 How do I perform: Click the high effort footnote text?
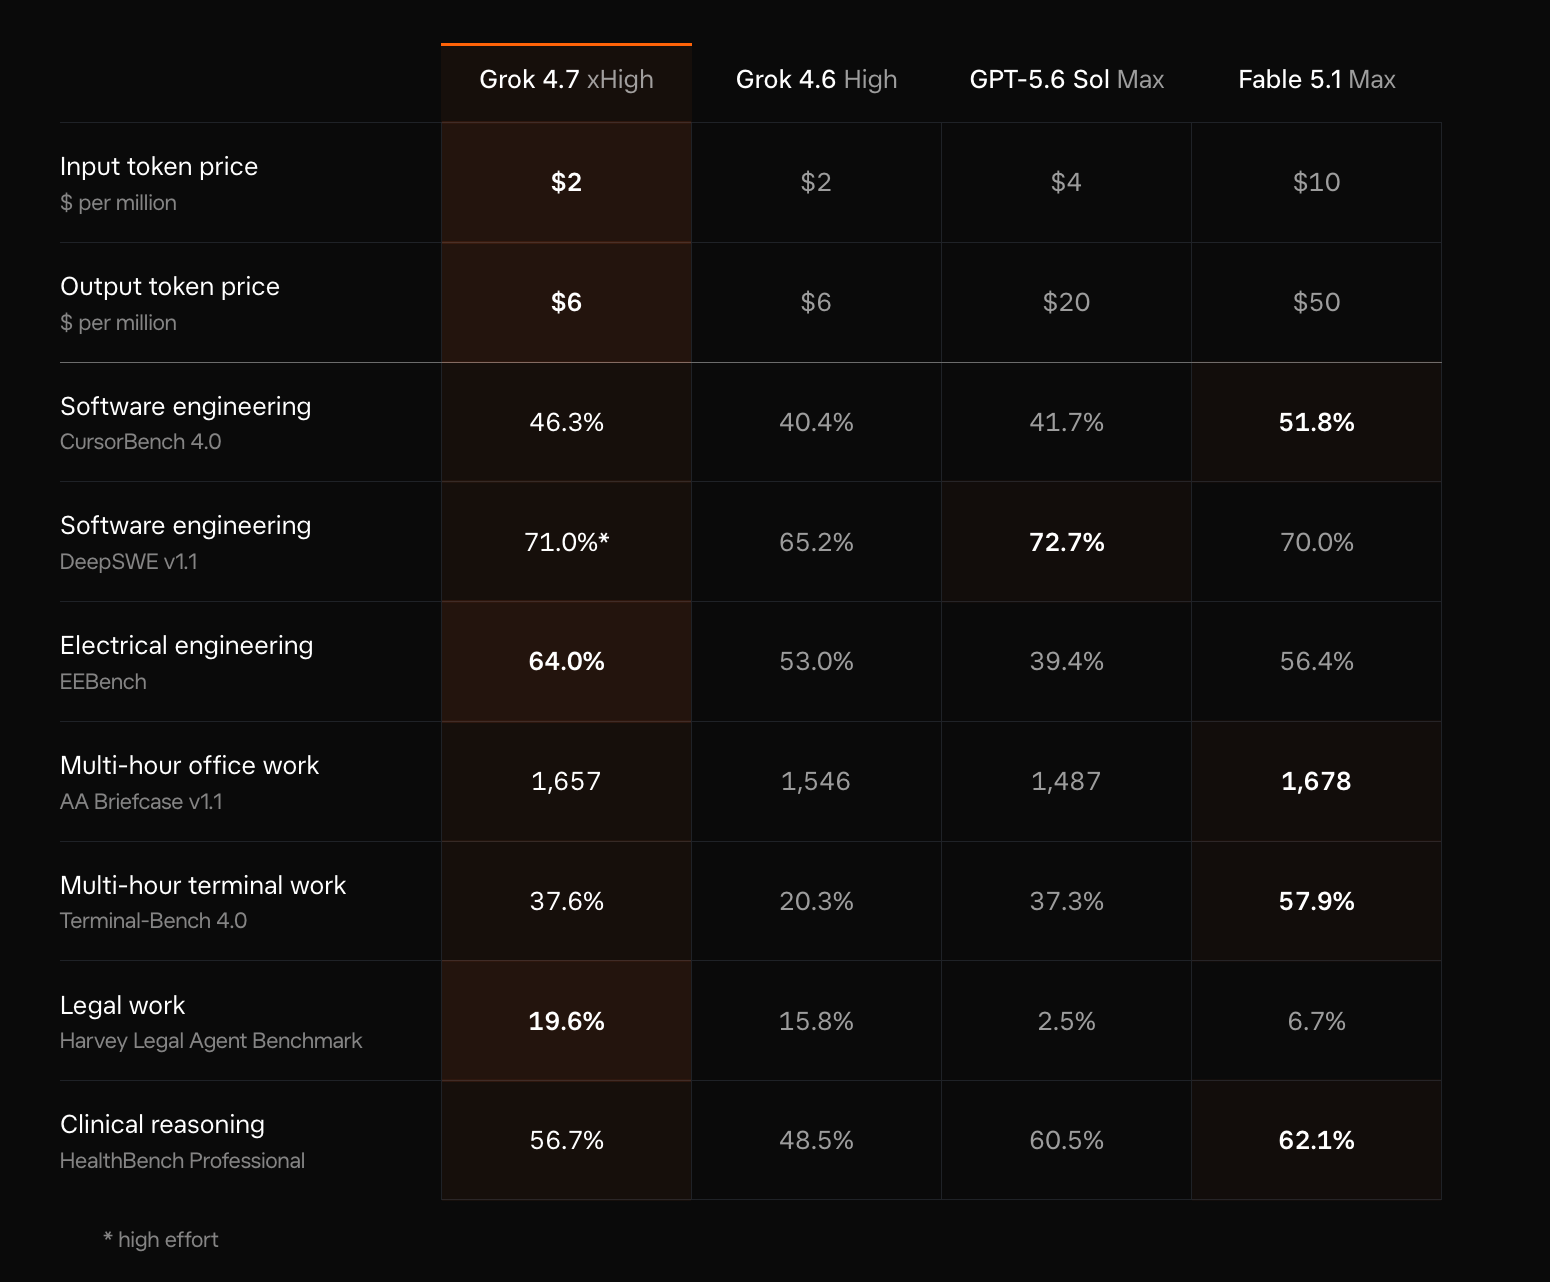click(x=161, y=1240)
